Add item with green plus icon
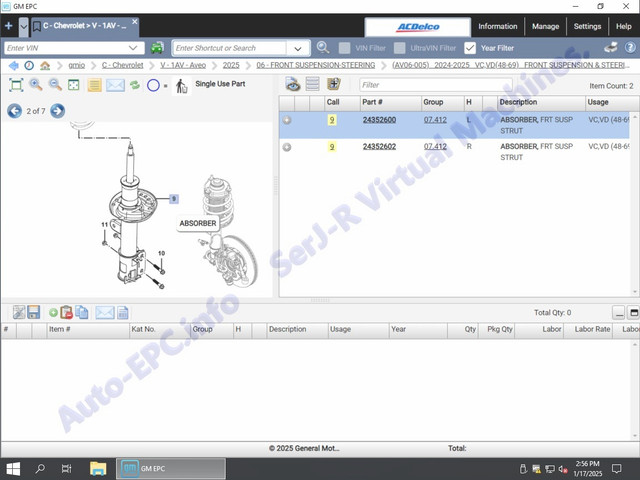This screenshot has width=640, height=480. (x=53, y=313)
